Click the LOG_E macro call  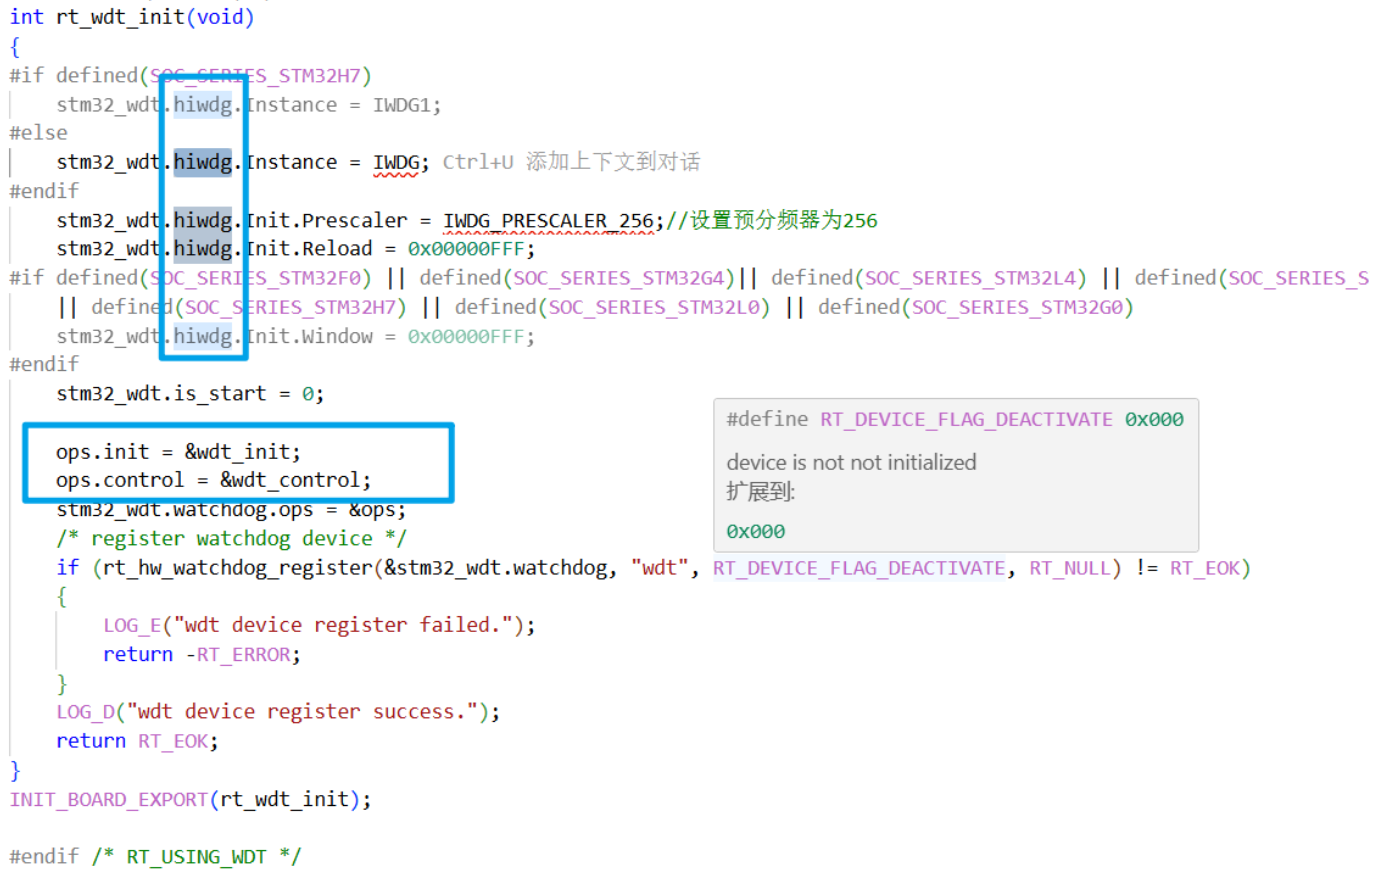point(132,626)
